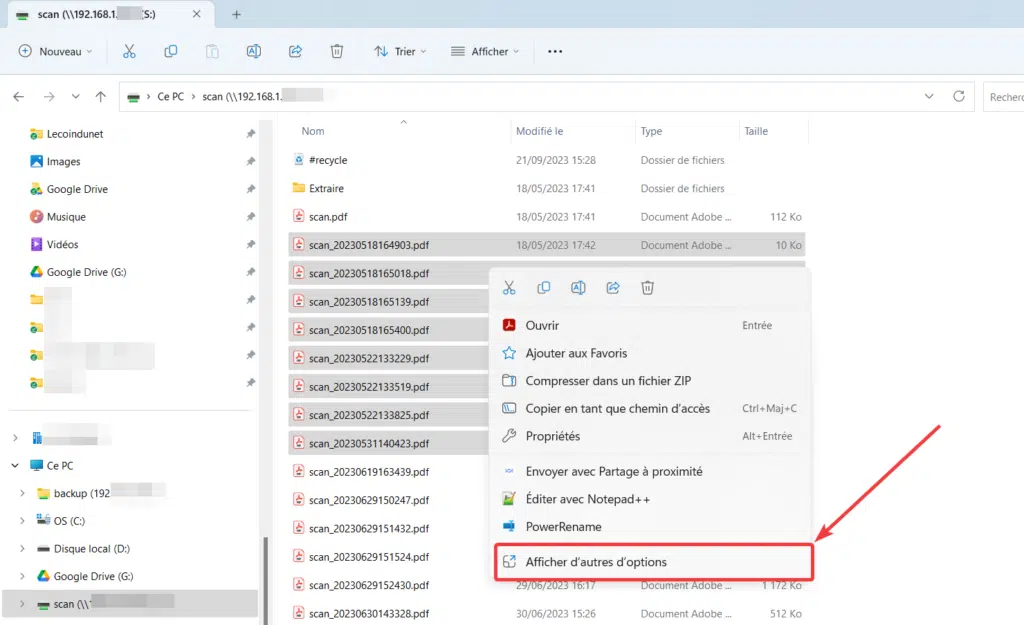This screenshot has height=625, width=1024.
Task: Open the Google Drive quick access folder
Action: coord(76,189)
